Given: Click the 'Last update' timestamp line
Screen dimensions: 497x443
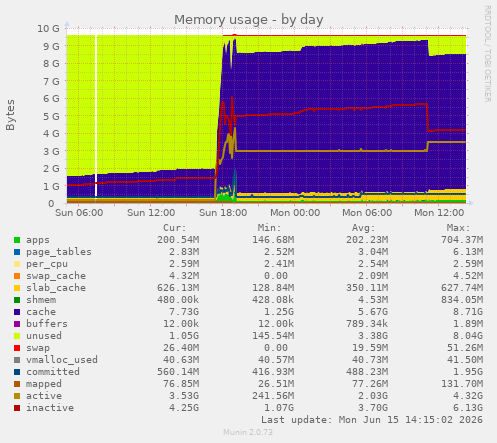Looking at the screenshot, I should 372,420.
